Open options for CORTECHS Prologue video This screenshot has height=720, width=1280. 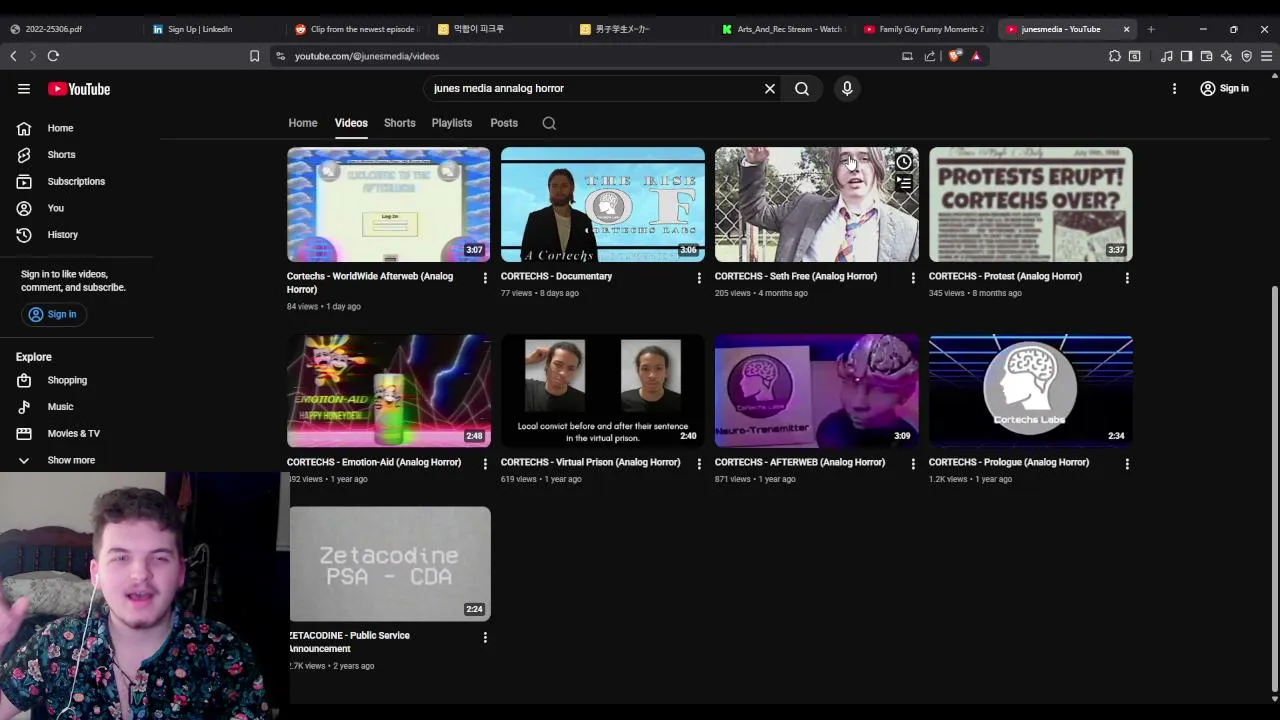click(x=1127, y=464)
